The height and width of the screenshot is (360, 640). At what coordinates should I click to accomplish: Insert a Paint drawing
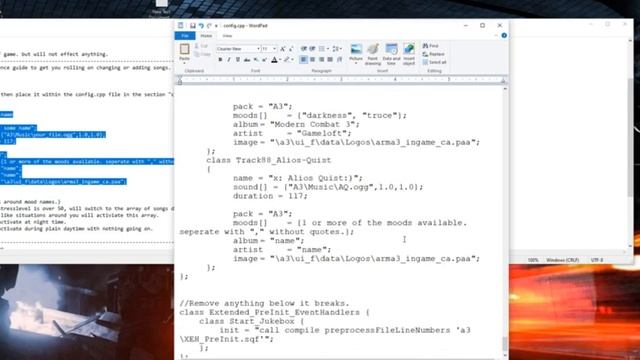[373, 54]
